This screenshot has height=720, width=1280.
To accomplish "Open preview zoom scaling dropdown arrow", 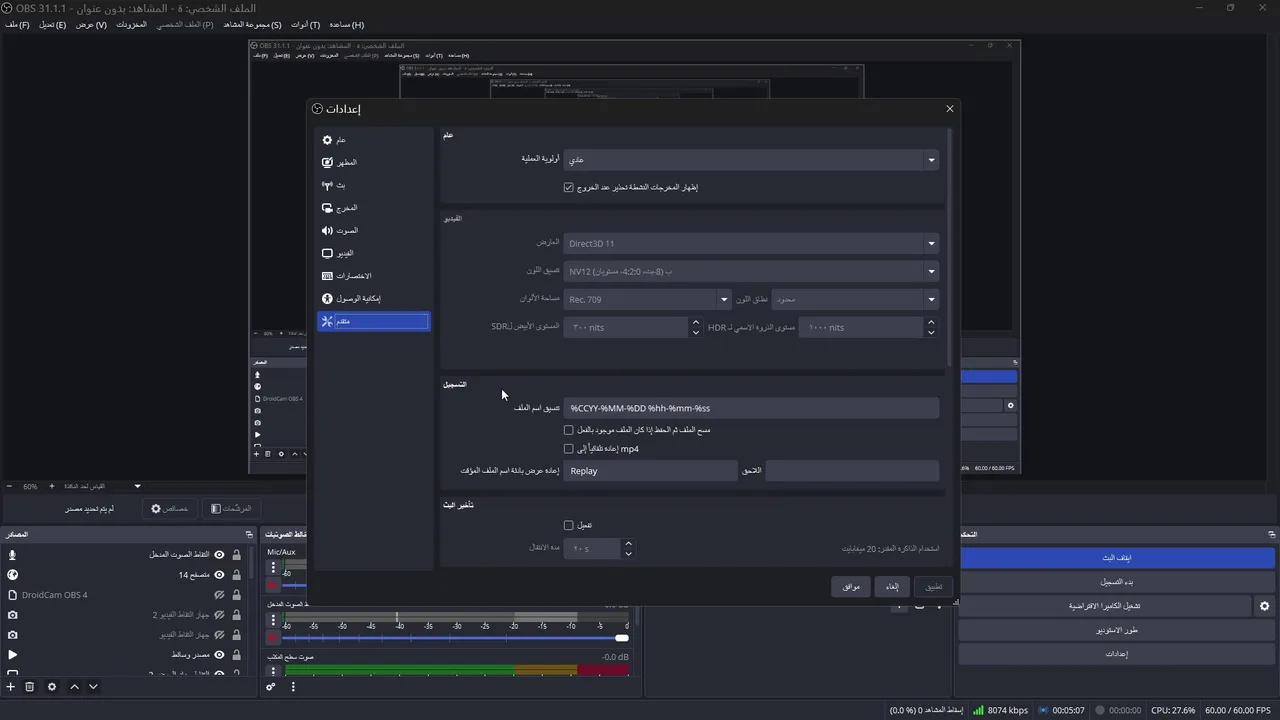I will (x=137, y=487).
